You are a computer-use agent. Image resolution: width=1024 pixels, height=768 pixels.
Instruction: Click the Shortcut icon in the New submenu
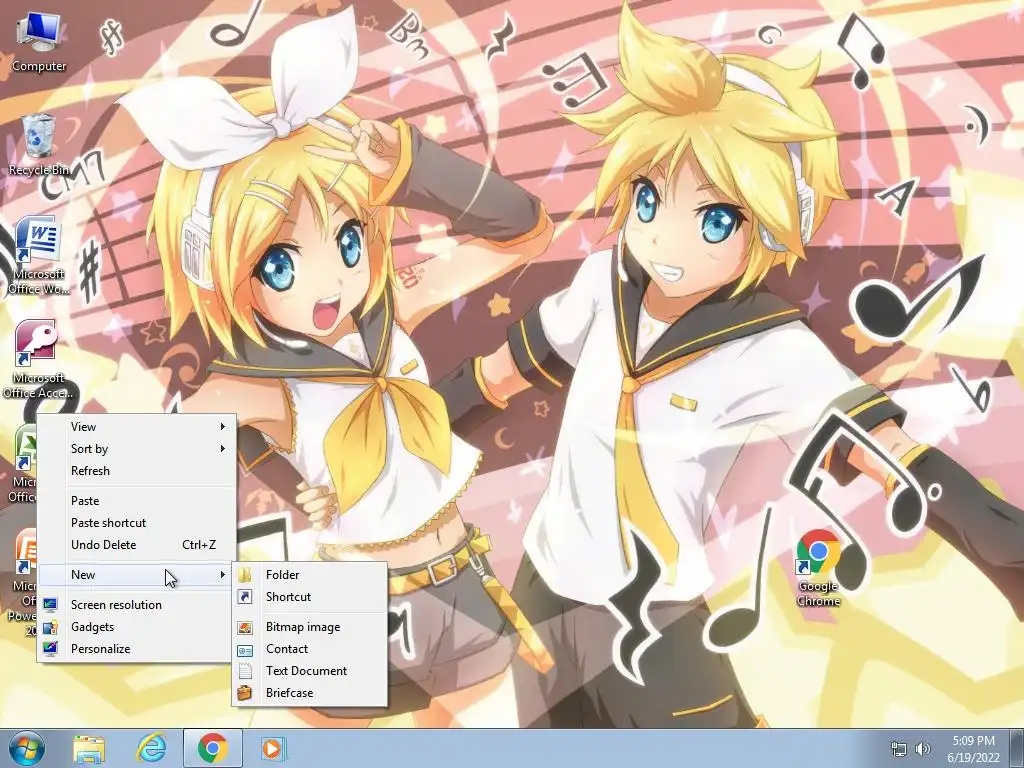(245, 597)
